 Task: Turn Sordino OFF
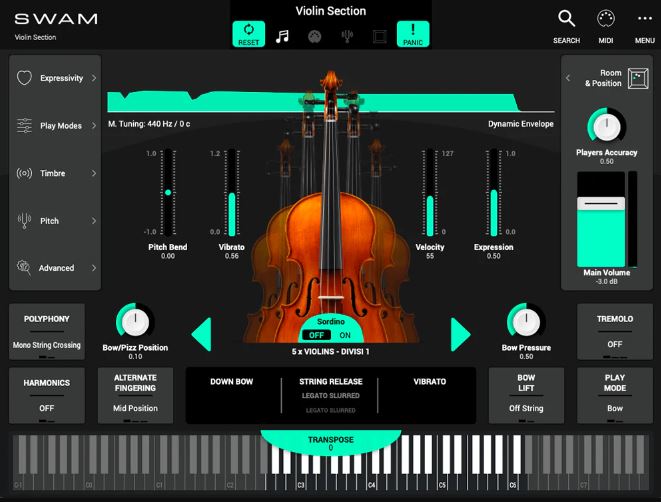click(x=316, y=335)
